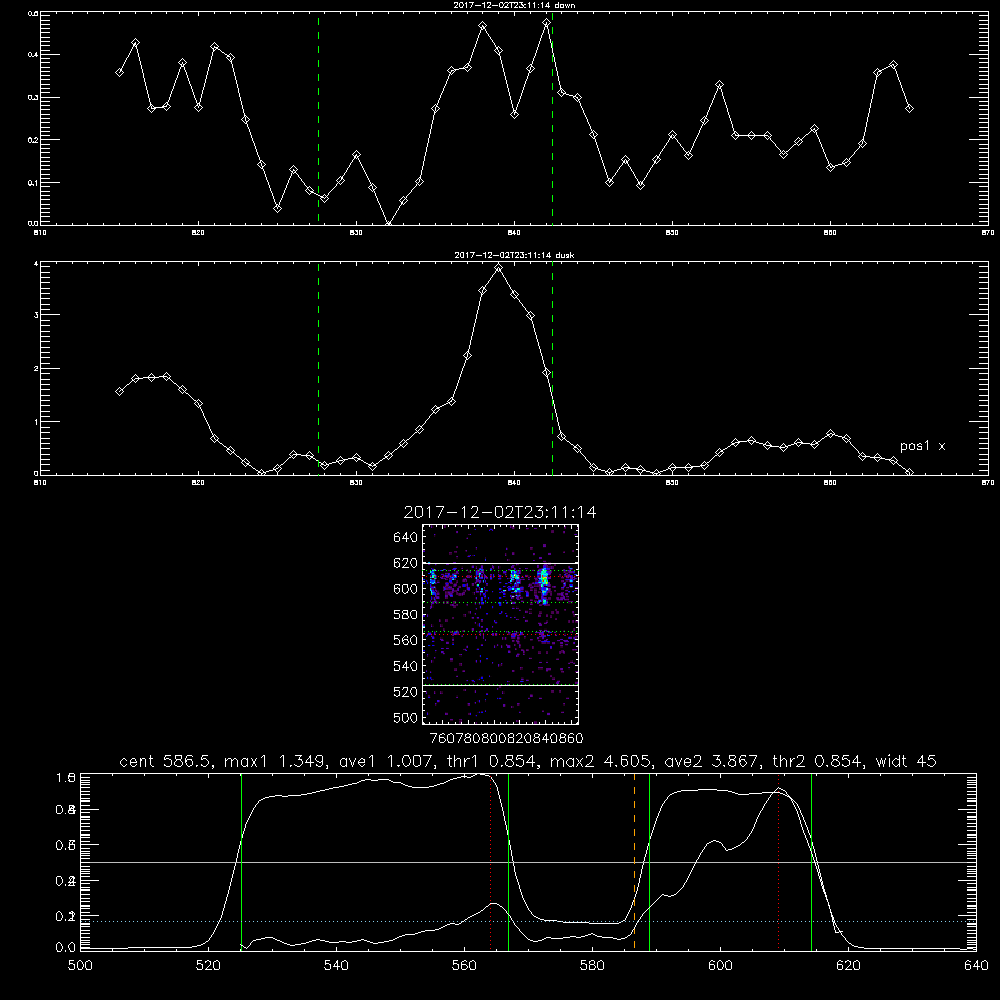Click the large '2017-12-02T23:11:14' title above the spectrogram
The image size is (1000, 1000).
(x=500, y=512)
